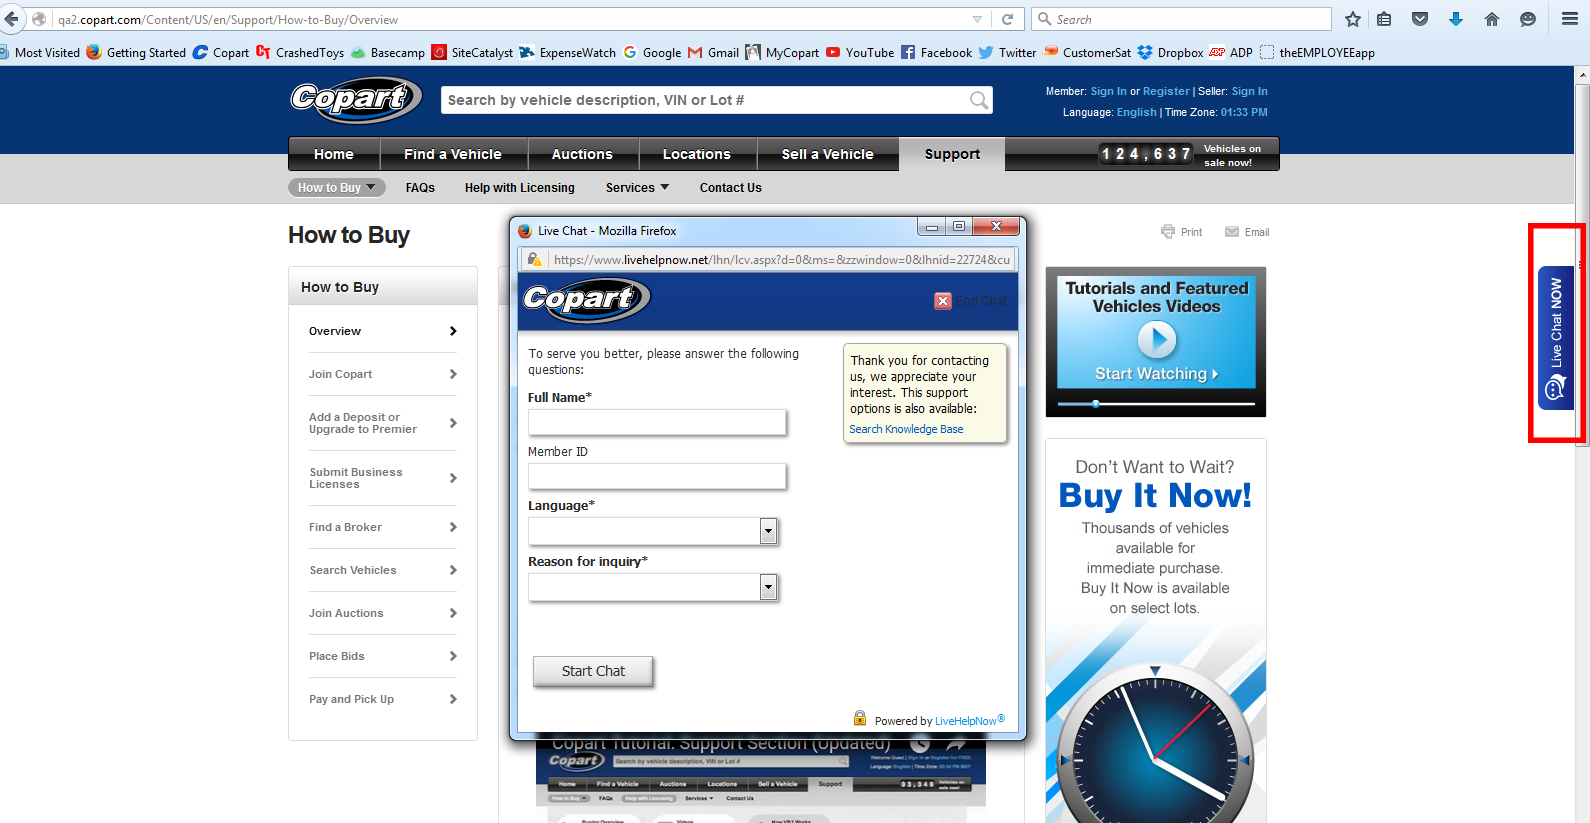Image resolution: width=1590 pixels, height=823 pixels.
Task: Open the Search Knowledge Base link
Action: 906,429
